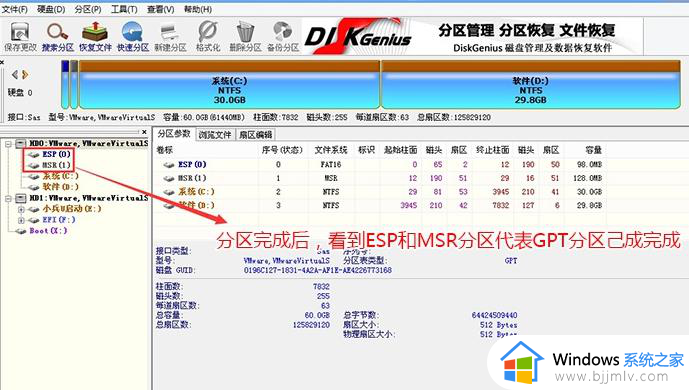Image resolution: width=689 pixels, height=390 pixels.
Task: Click MSR(1) row in partition table
Action: tap(380, 178)
